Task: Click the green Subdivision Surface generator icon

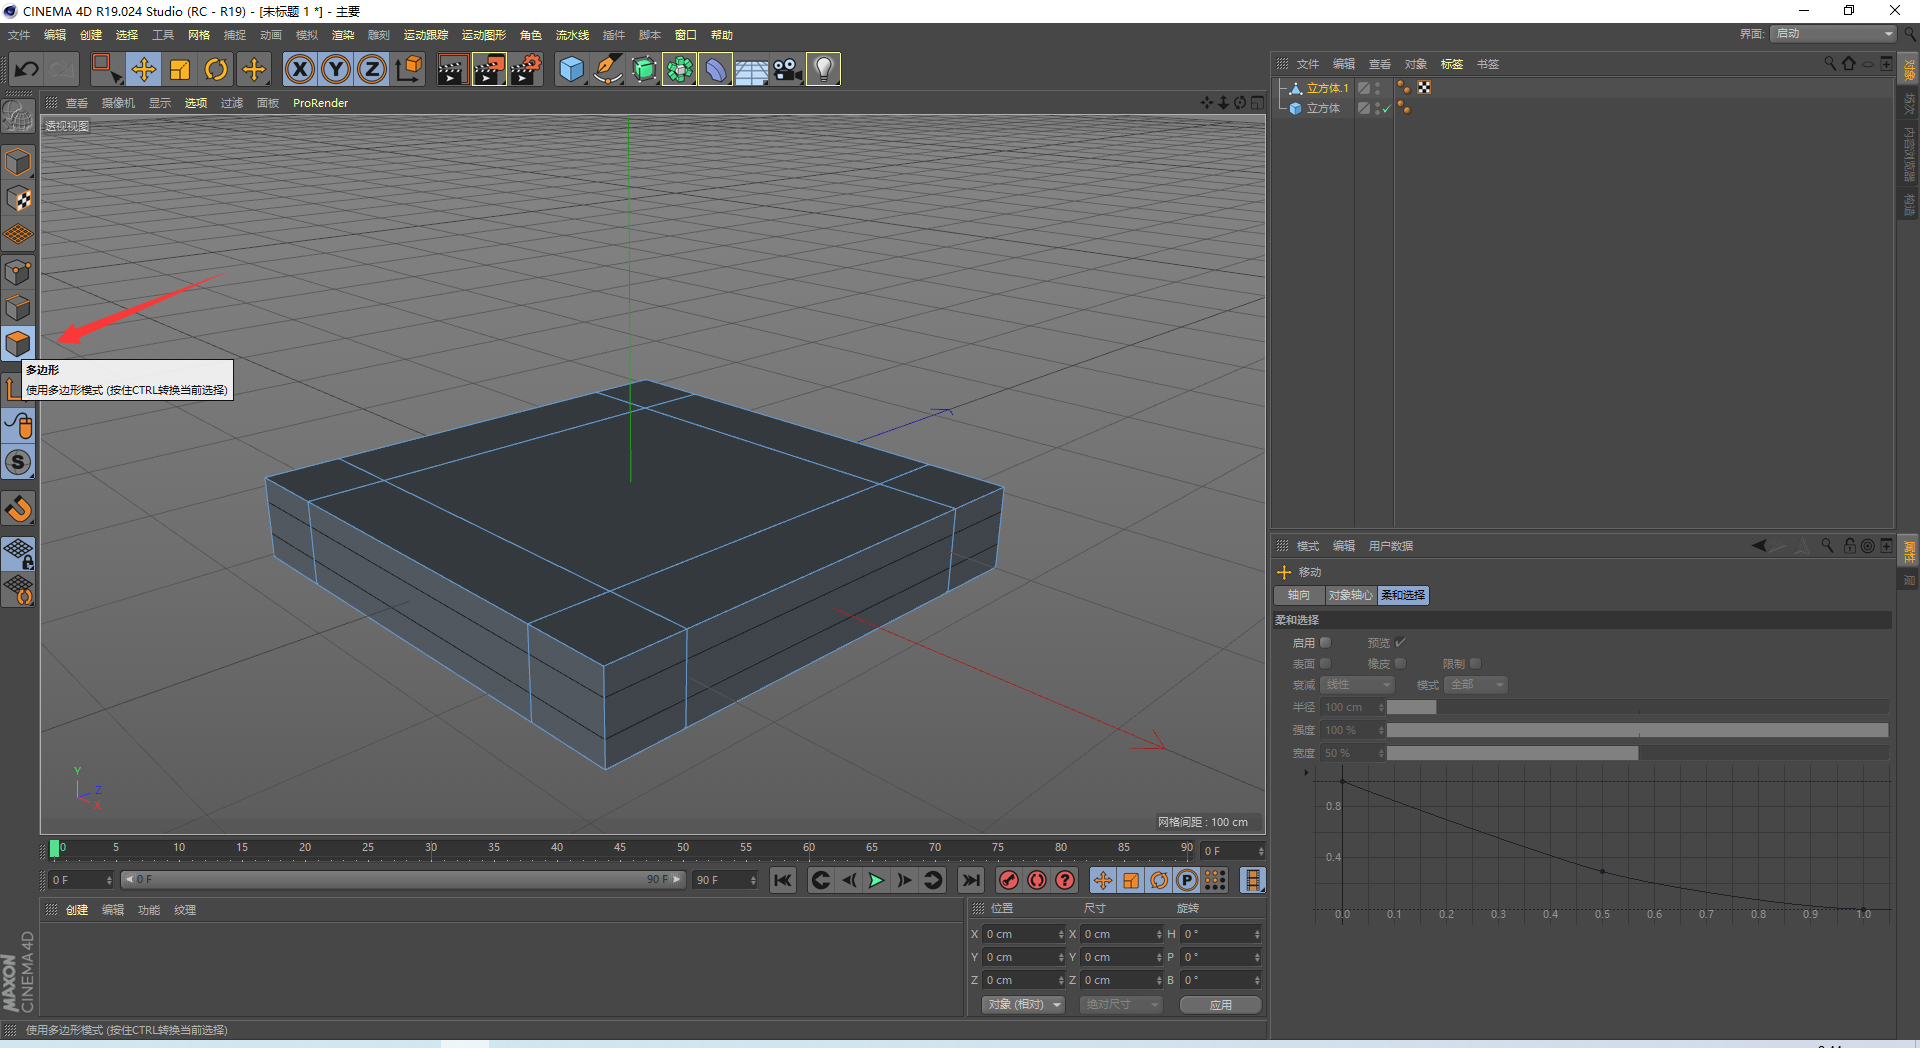Action: 644,69
